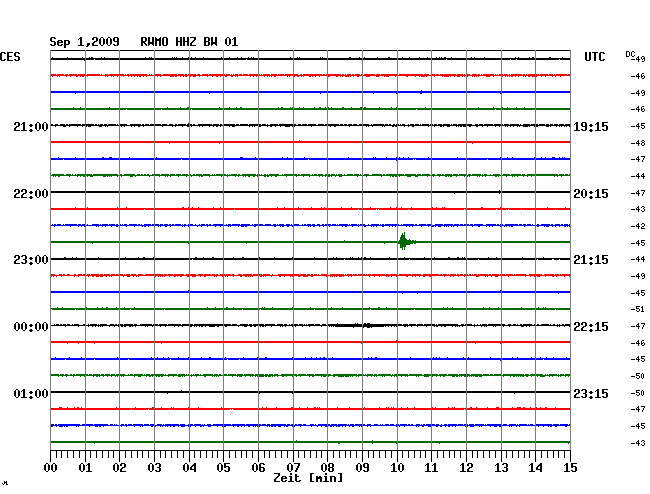
Task: Click minute label 02 on the time axis
Action: tap(119, 468)
